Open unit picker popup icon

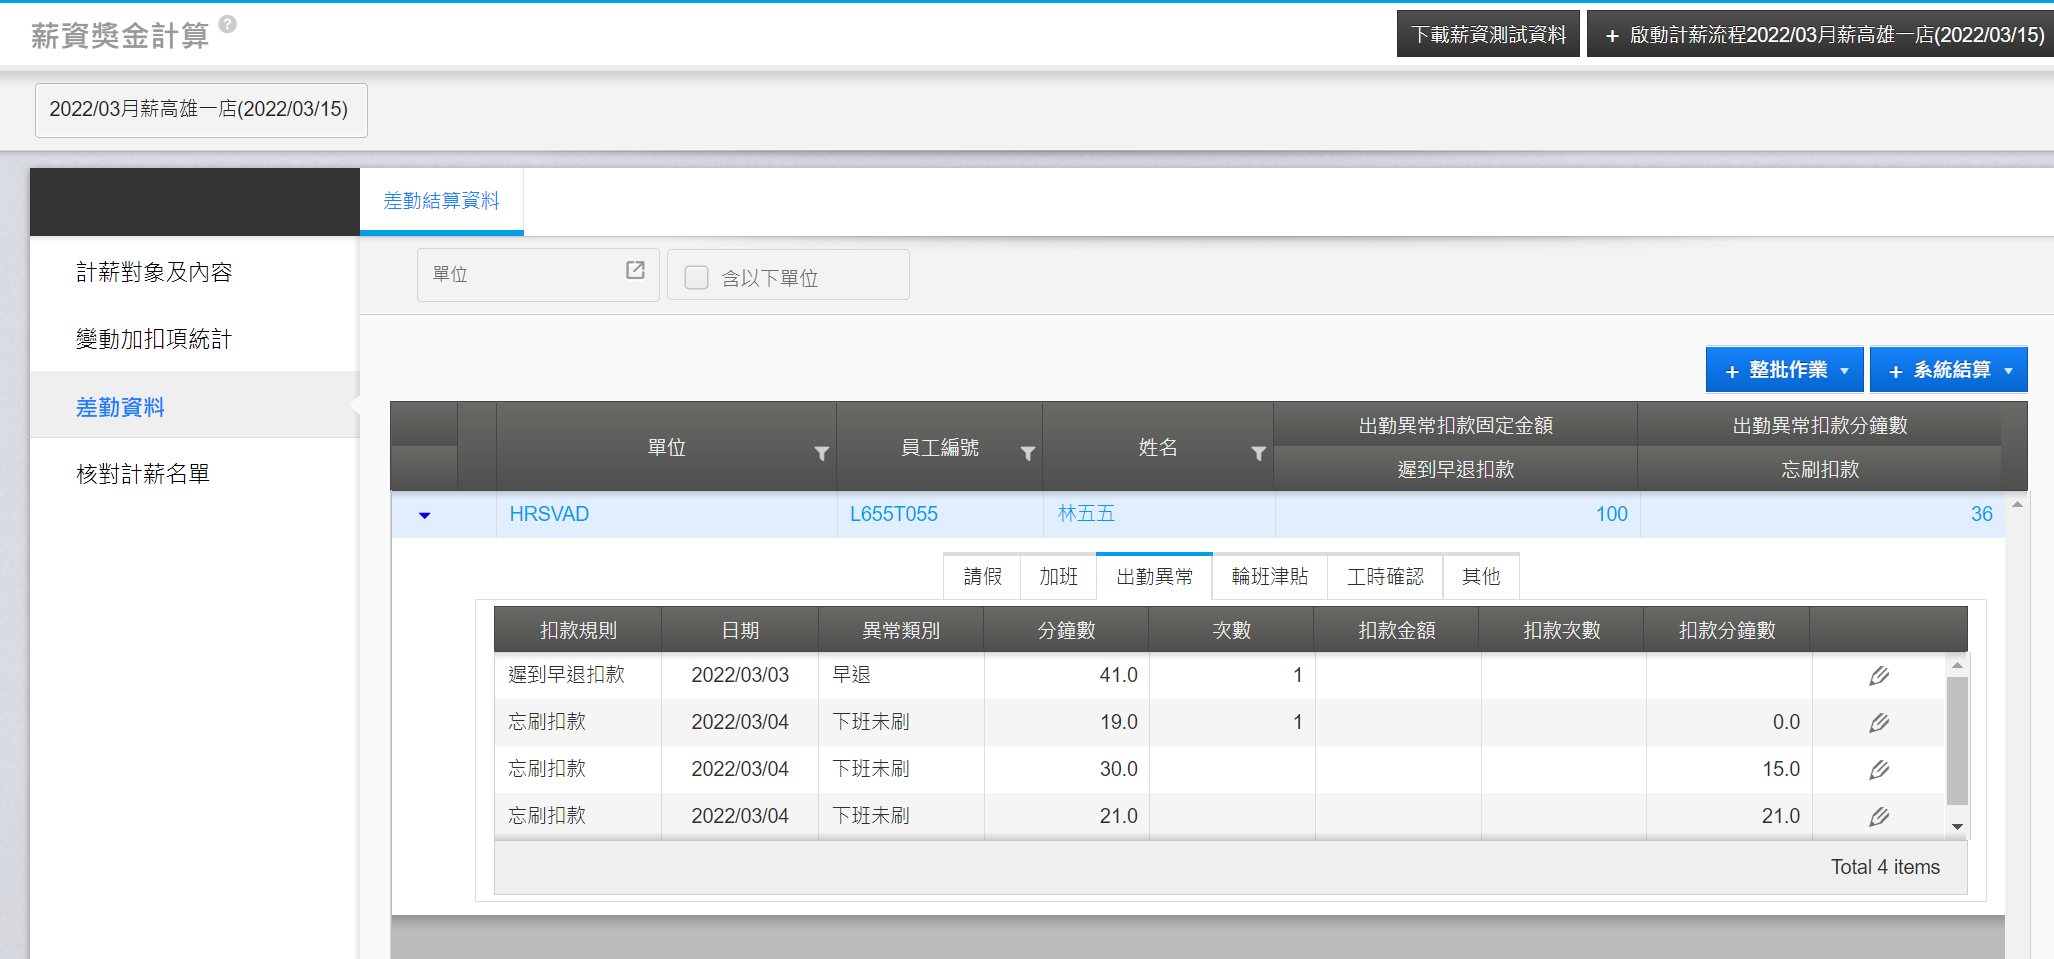coord(635,271)
